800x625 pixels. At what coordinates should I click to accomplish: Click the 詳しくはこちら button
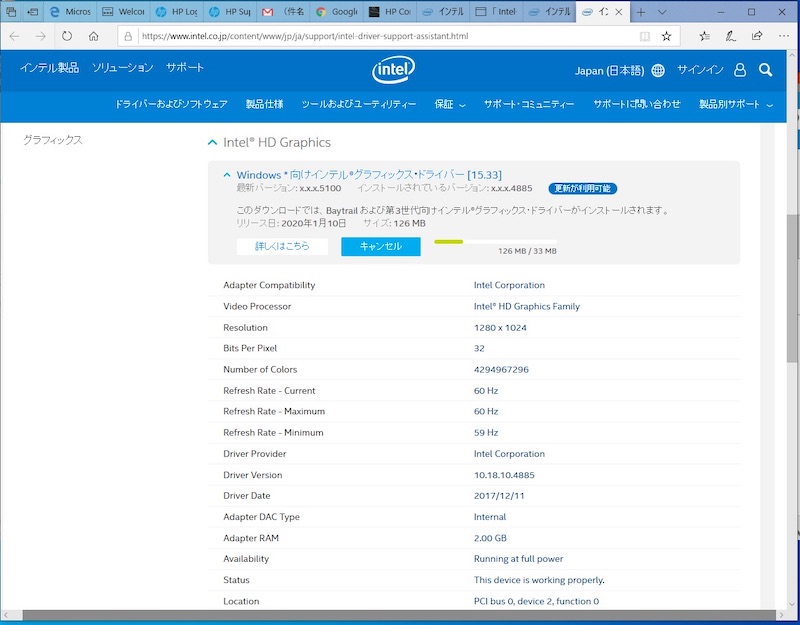[x=282, y=246]
